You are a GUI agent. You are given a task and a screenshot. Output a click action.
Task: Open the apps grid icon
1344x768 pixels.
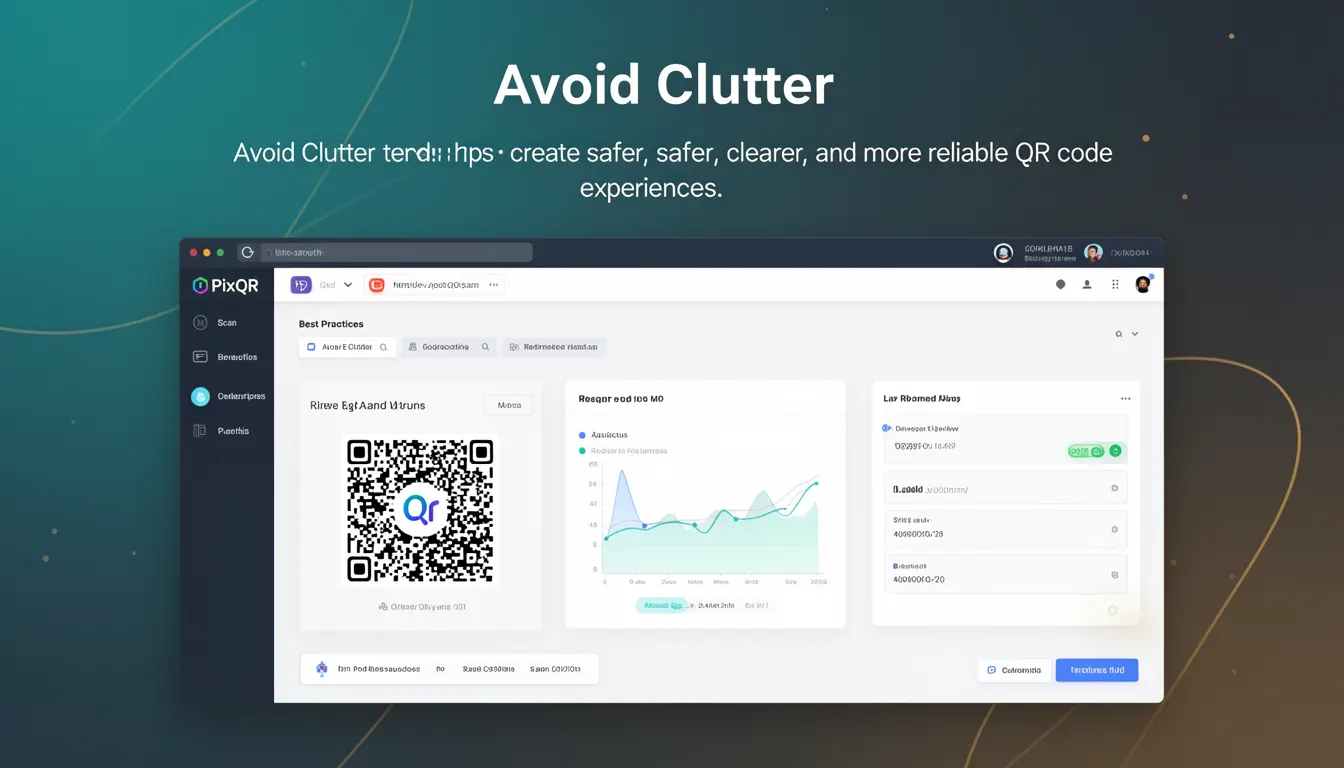coord(1115,285)
